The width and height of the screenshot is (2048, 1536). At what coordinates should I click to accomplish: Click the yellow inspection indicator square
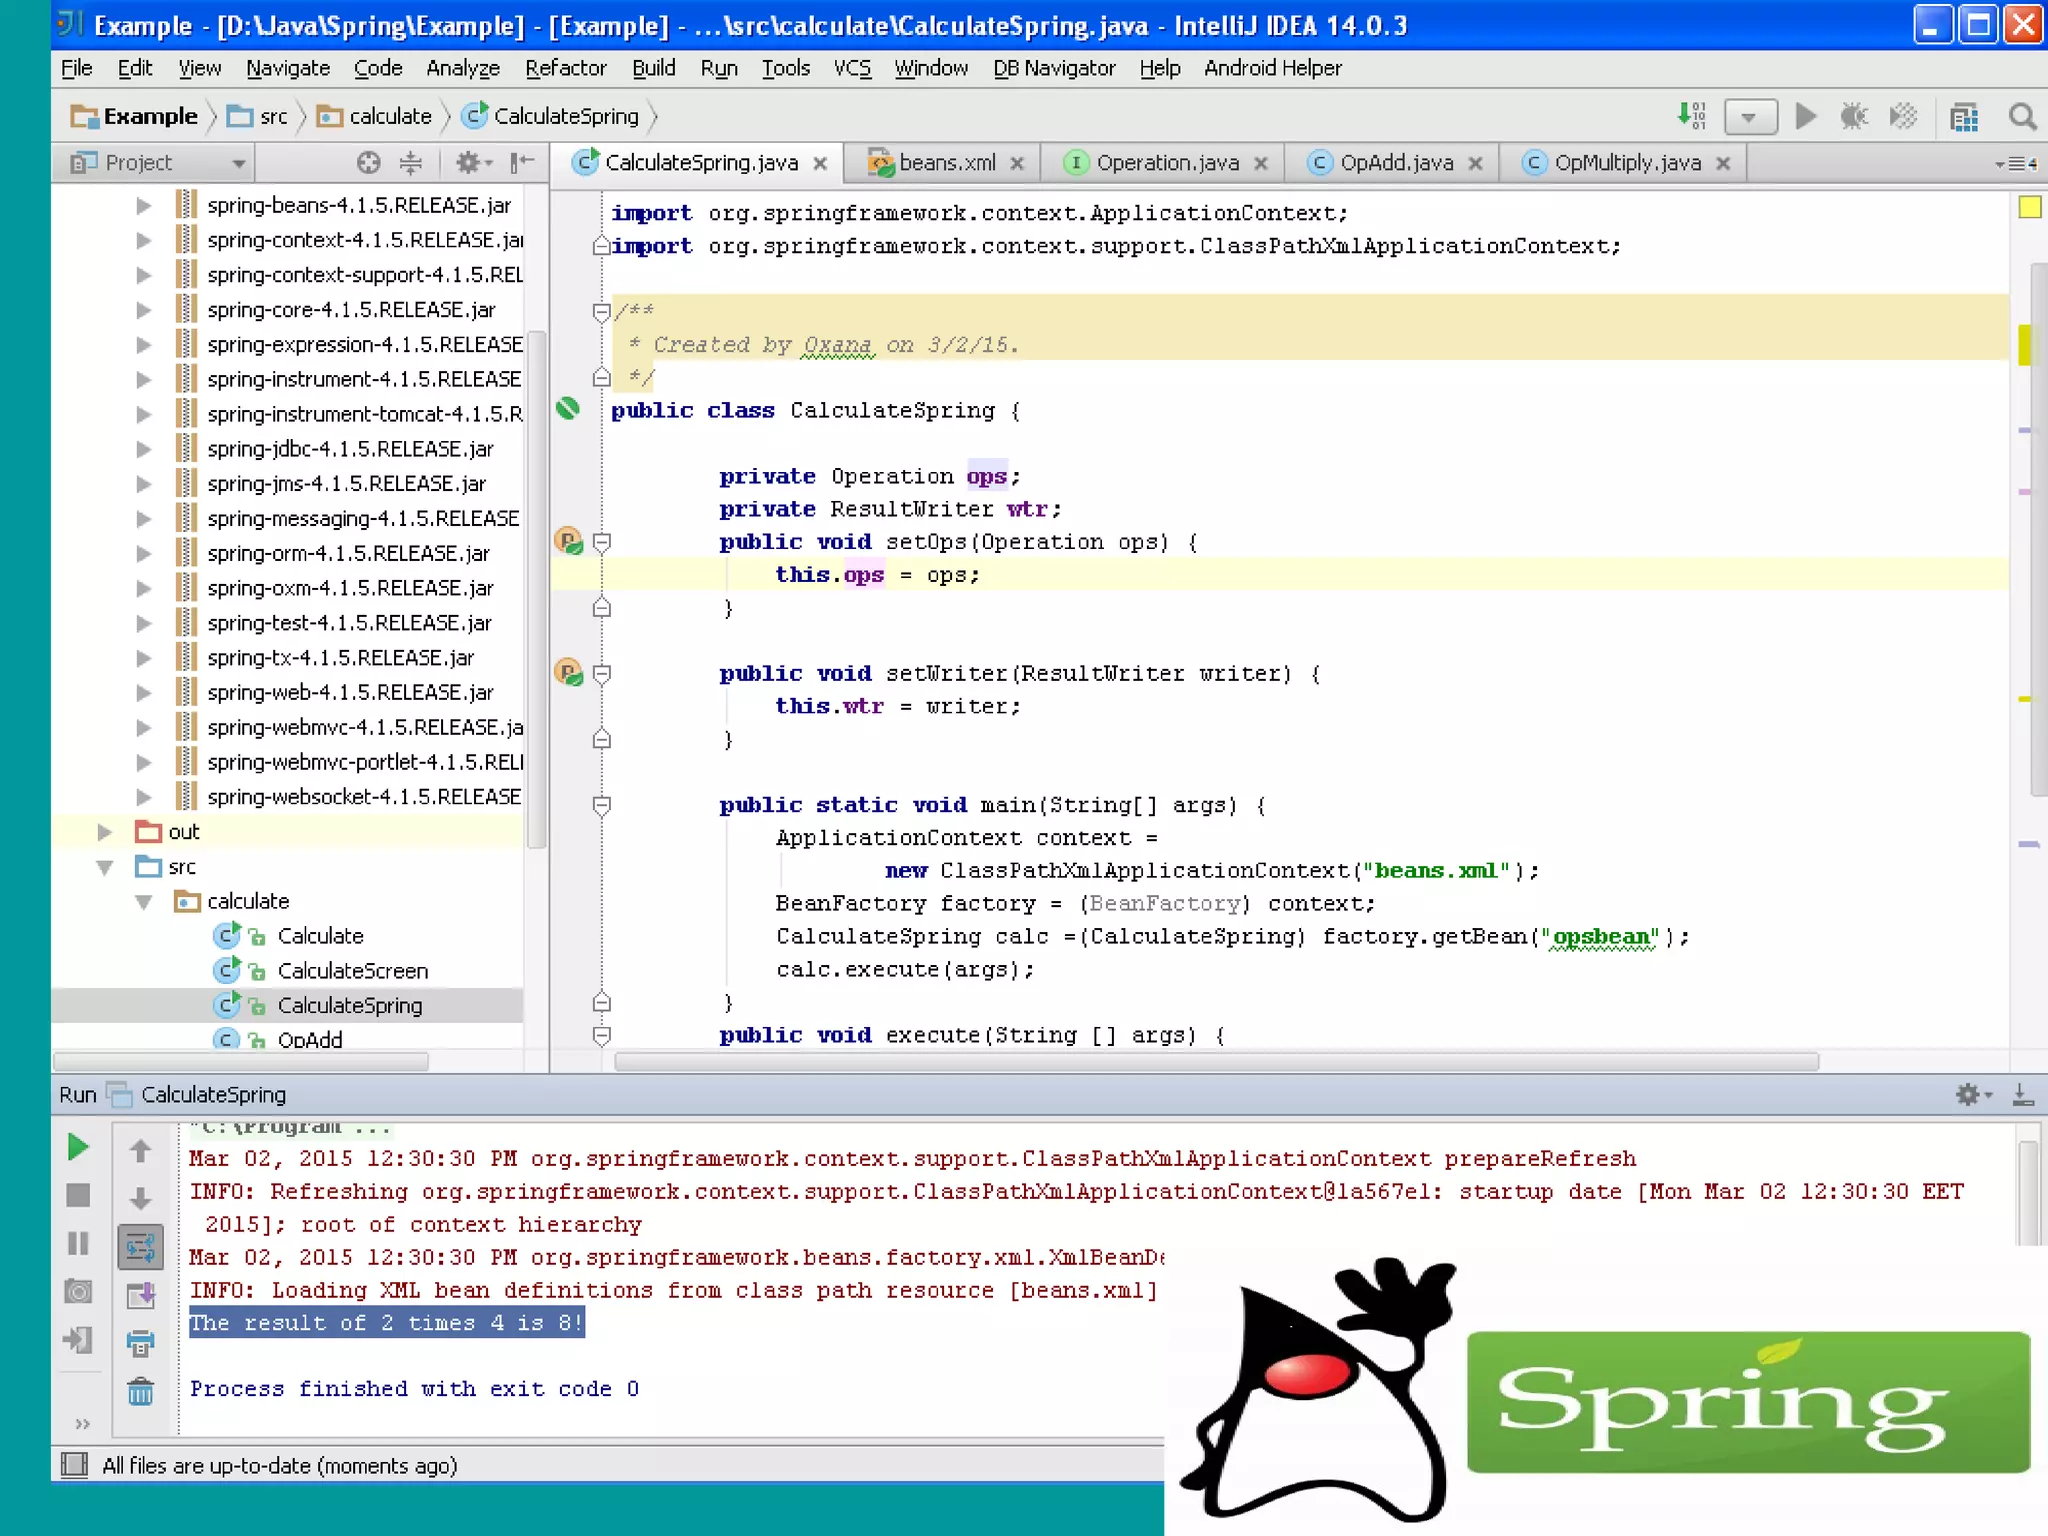point(2029,207)
